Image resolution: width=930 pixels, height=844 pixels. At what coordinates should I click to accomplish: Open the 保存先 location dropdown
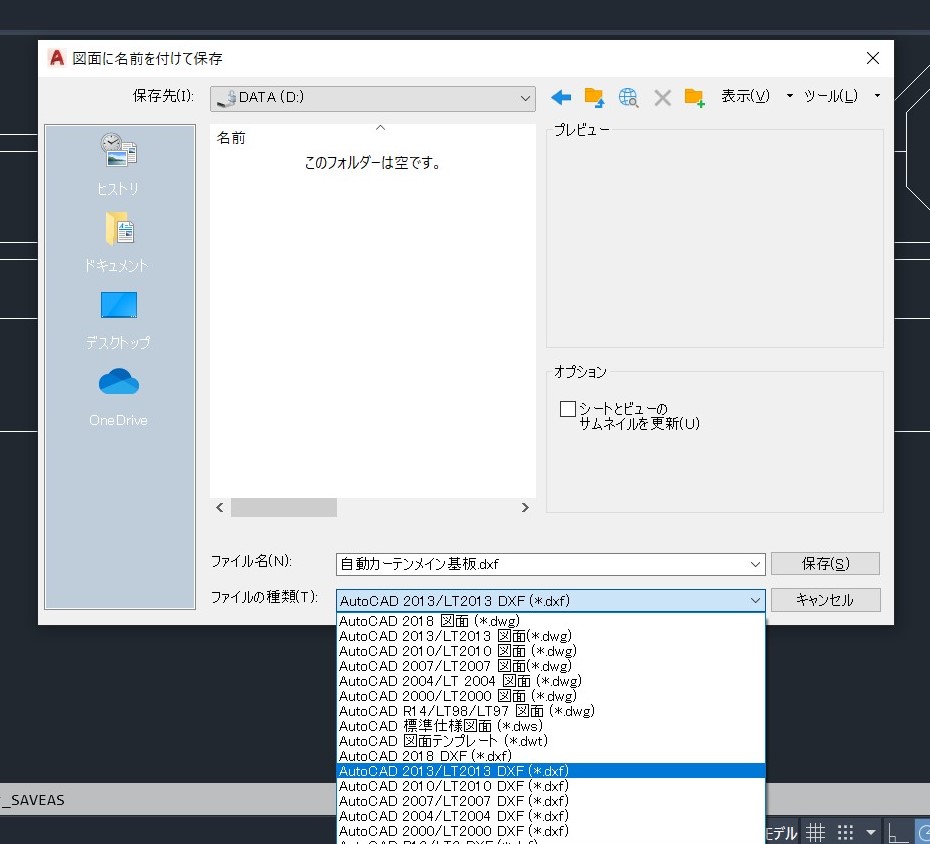527,98
